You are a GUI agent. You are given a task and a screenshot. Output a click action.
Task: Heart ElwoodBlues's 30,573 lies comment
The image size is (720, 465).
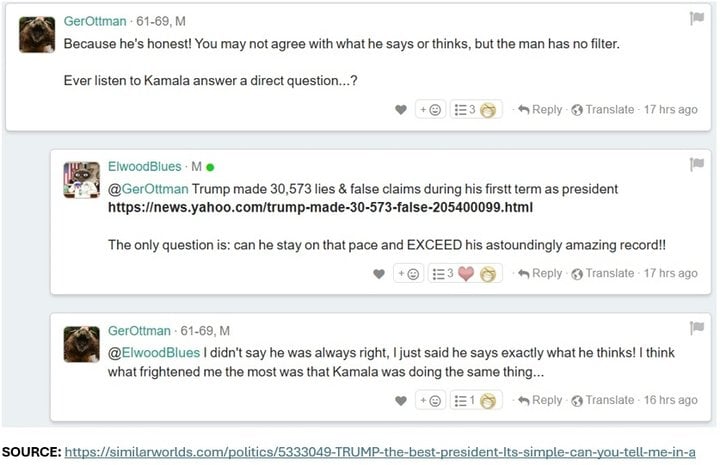point(379,274)
